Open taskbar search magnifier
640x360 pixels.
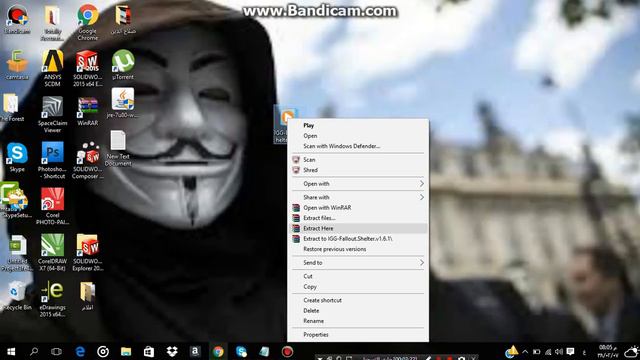click(x=34, y=351)
